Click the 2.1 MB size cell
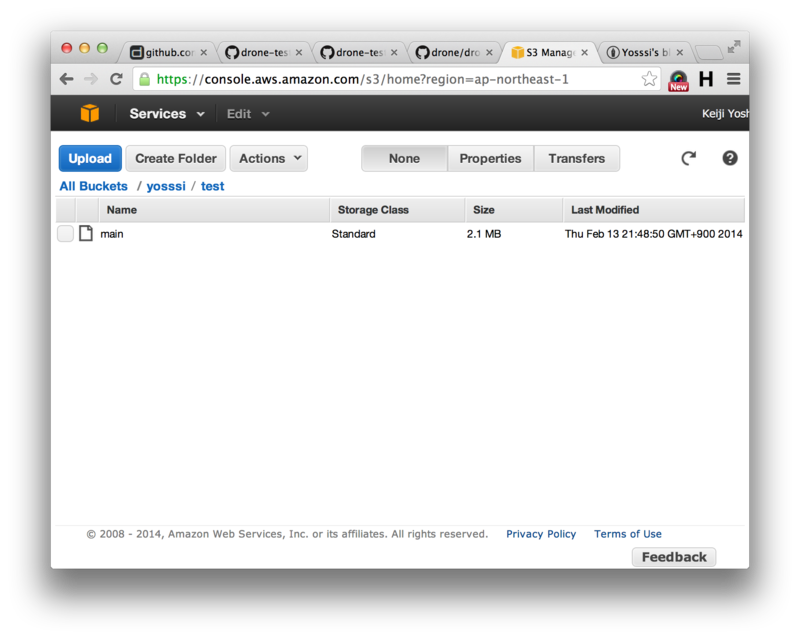Viewport: 800px width, 639px height. [484, 234]
